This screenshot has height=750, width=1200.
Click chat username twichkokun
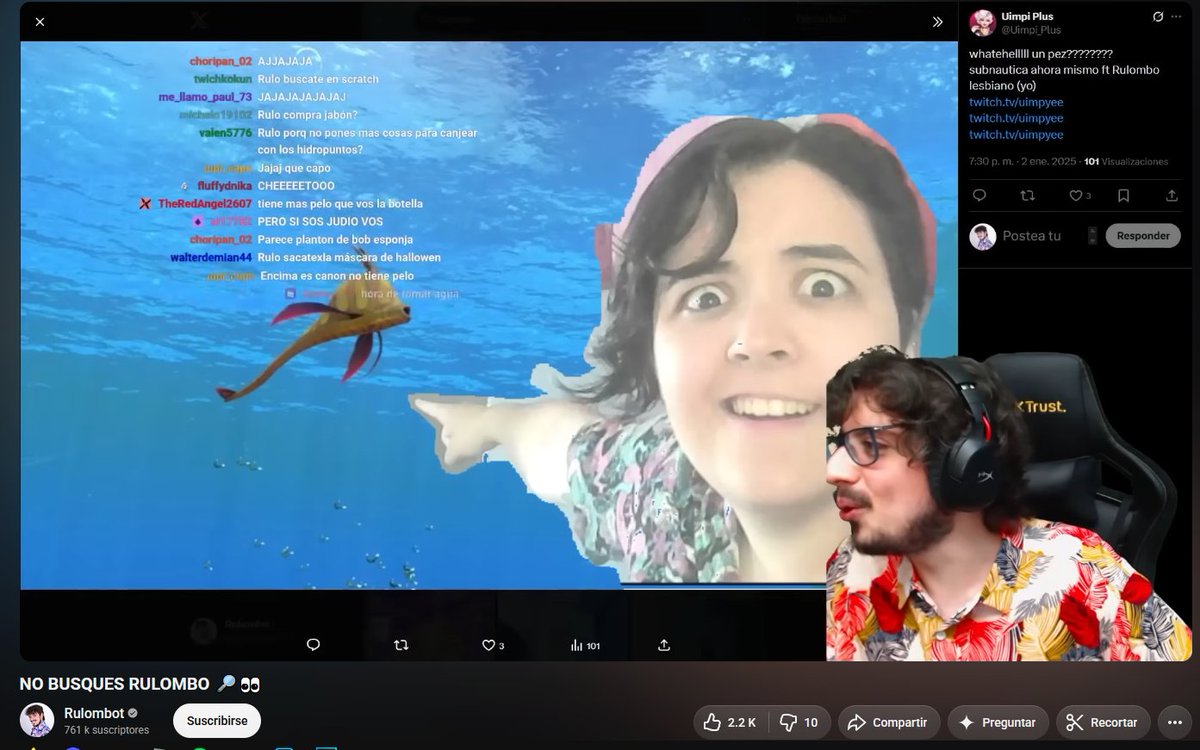coord(222,79)
